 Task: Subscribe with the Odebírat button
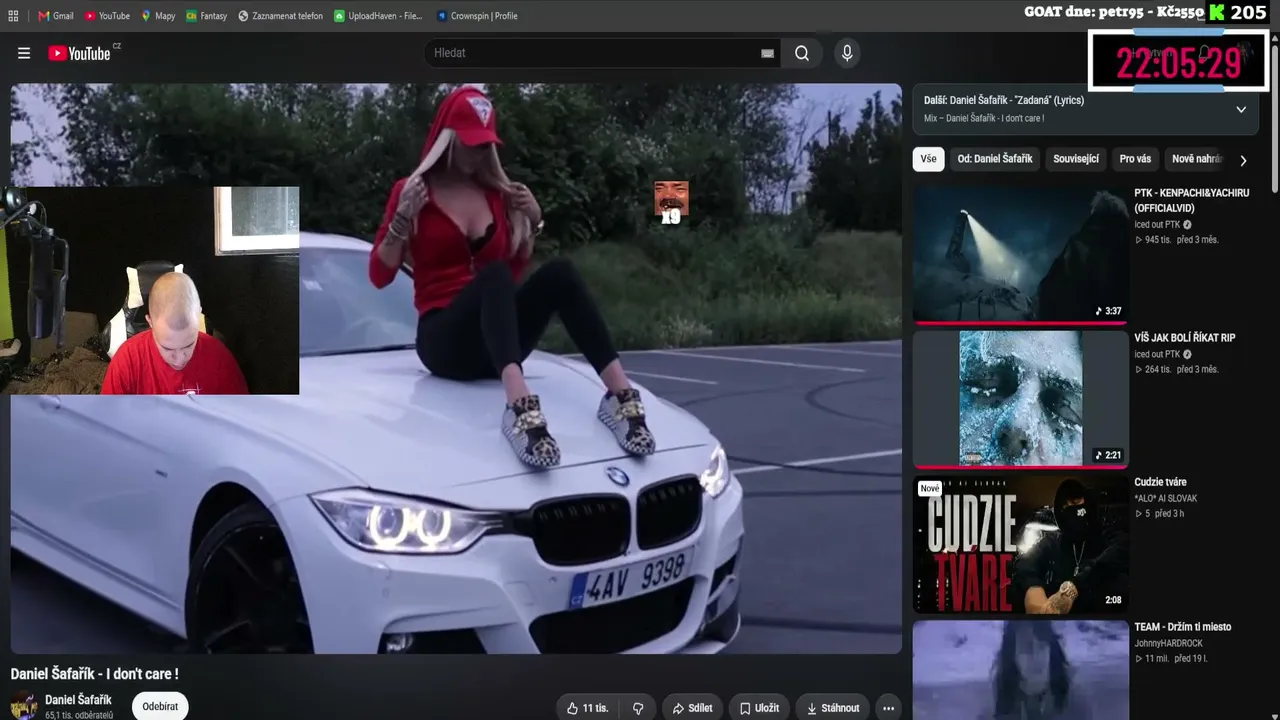pos(160,706)
